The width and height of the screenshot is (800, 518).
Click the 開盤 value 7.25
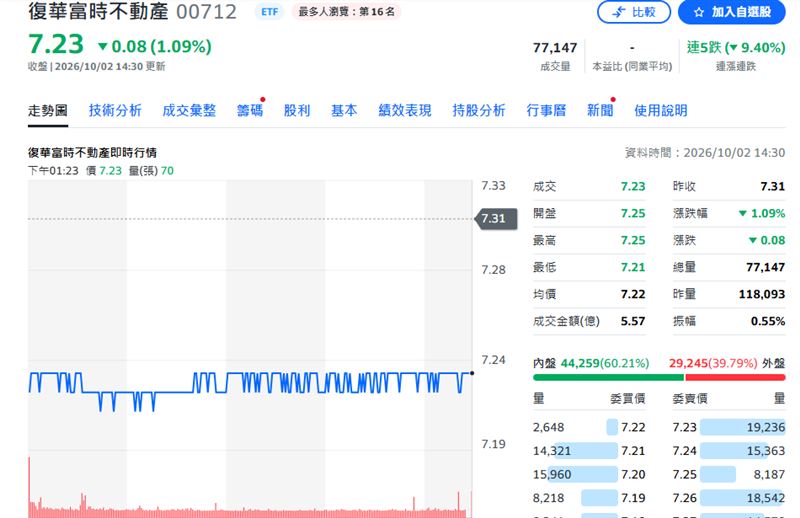[633, 213]
